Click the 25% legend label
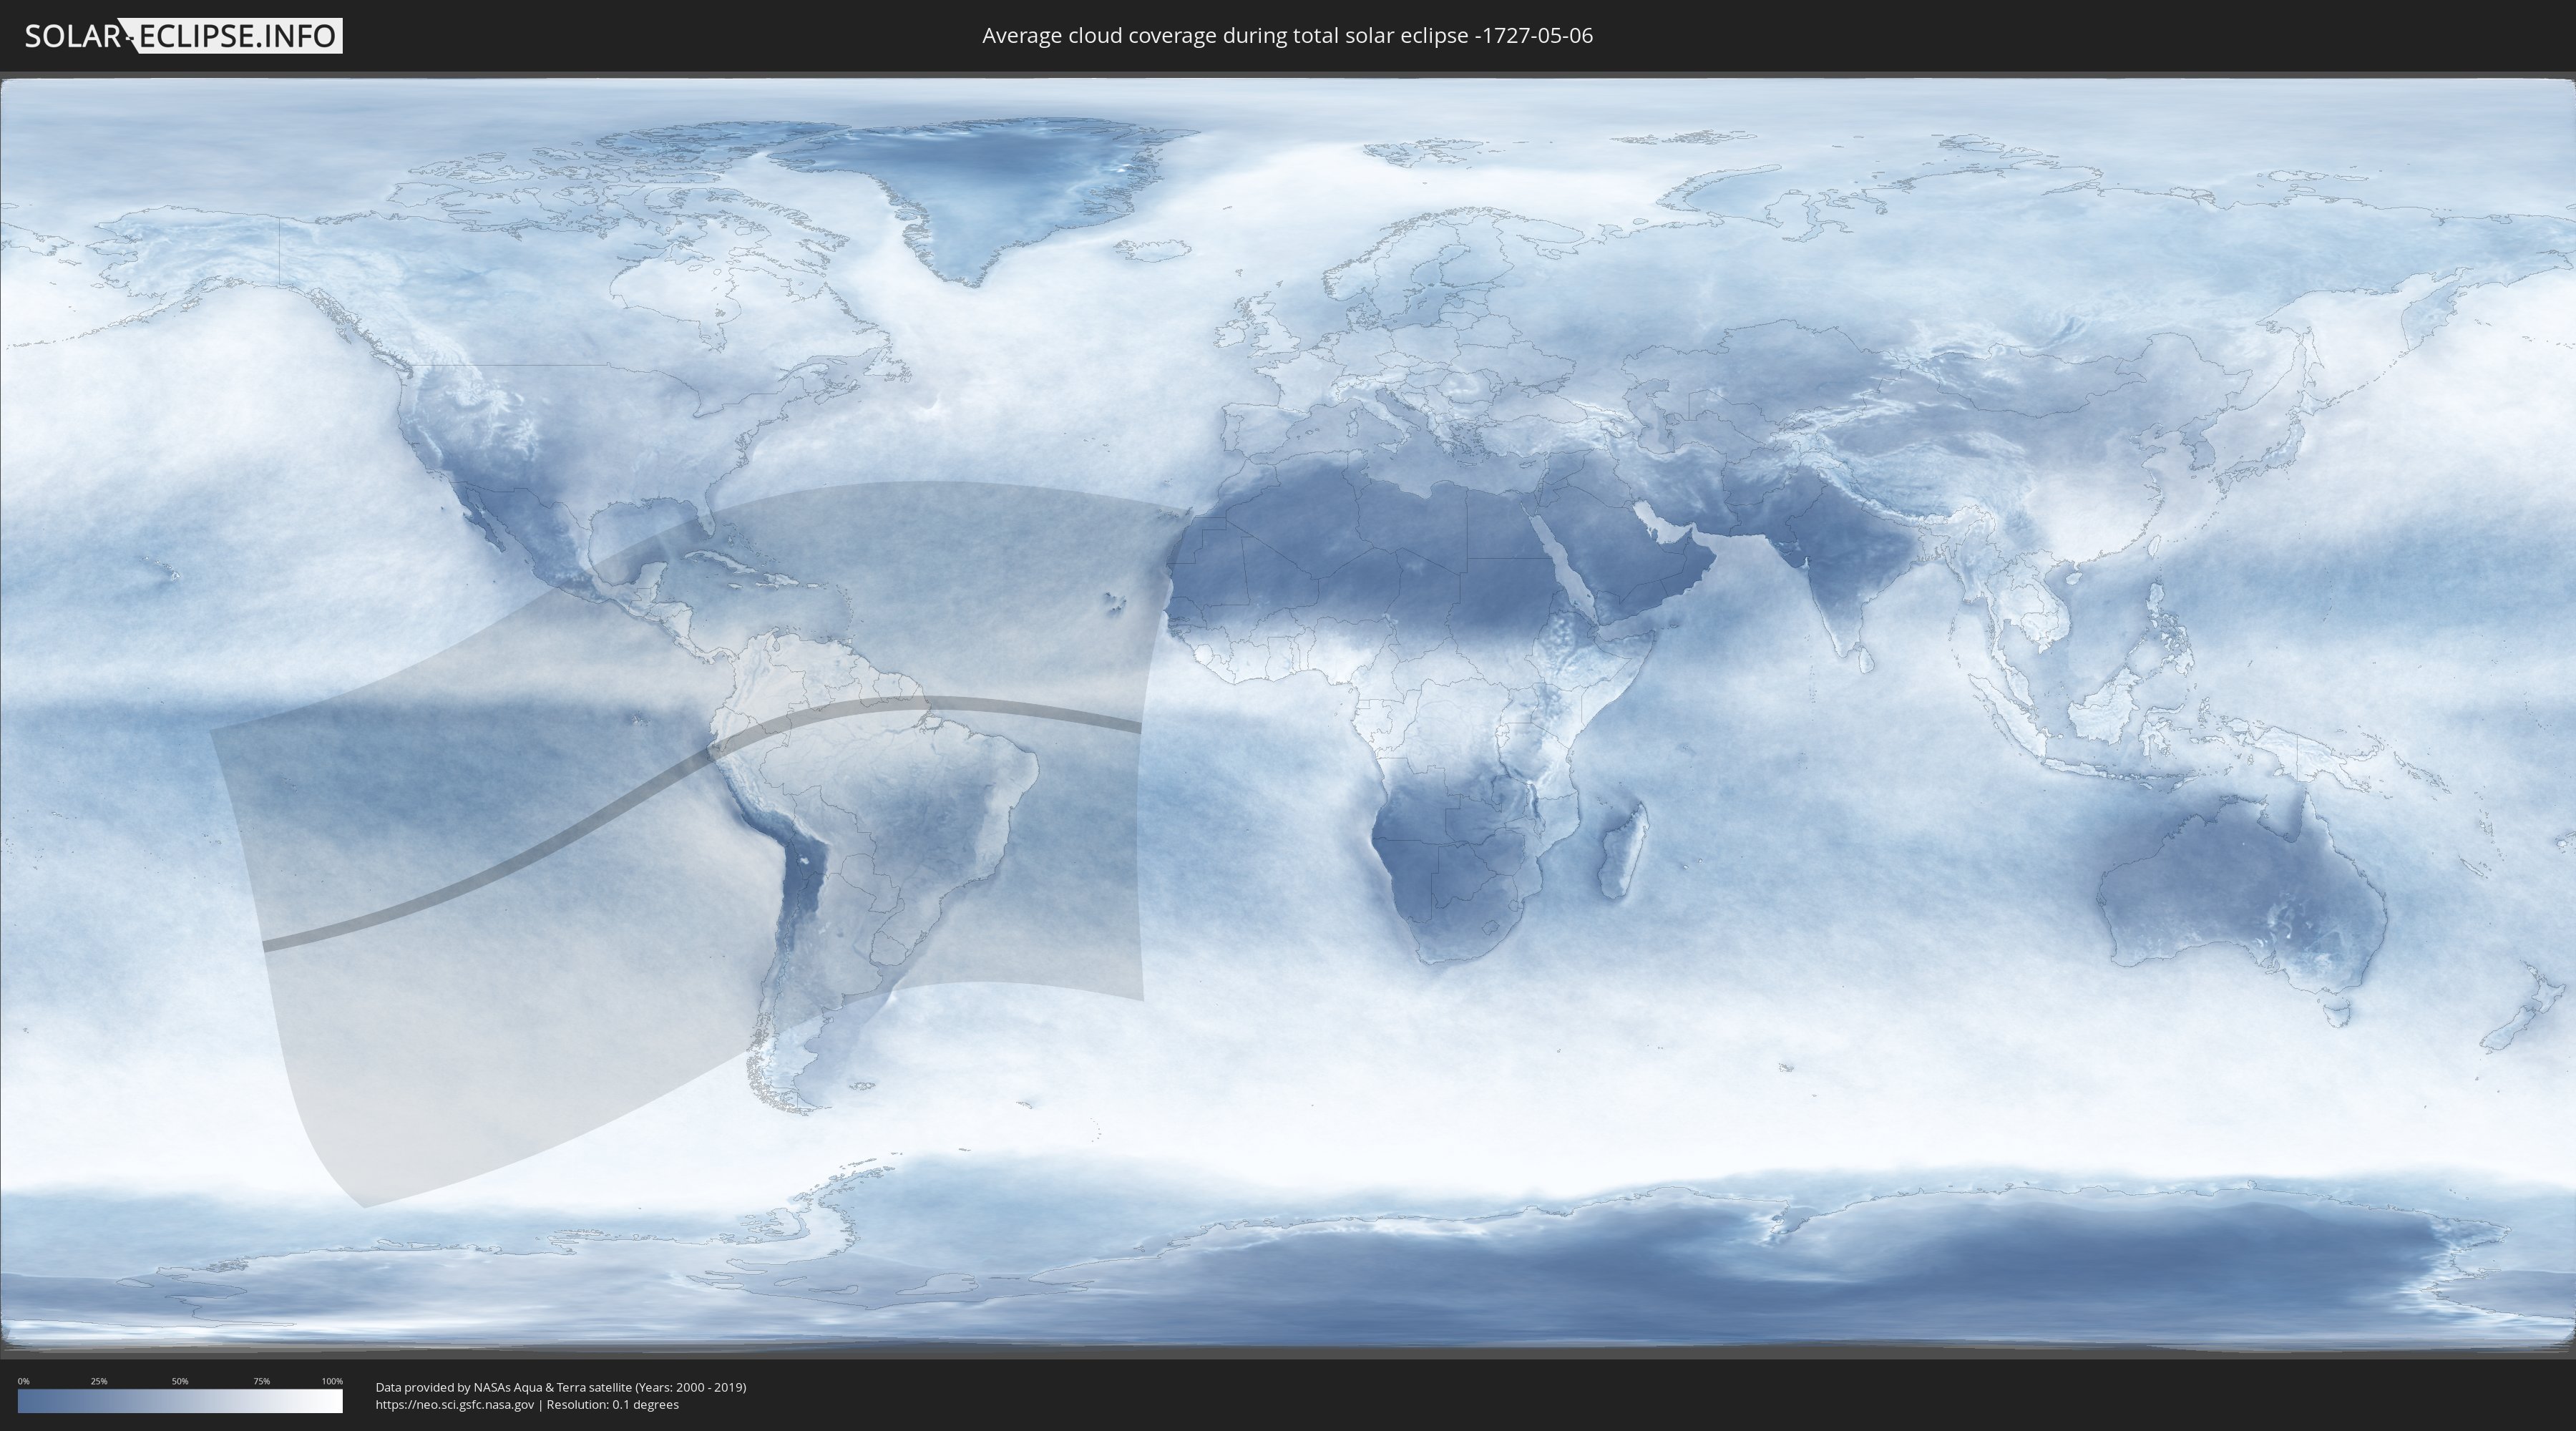This screenshot has height=1431, width=2576. (99, 1381)
